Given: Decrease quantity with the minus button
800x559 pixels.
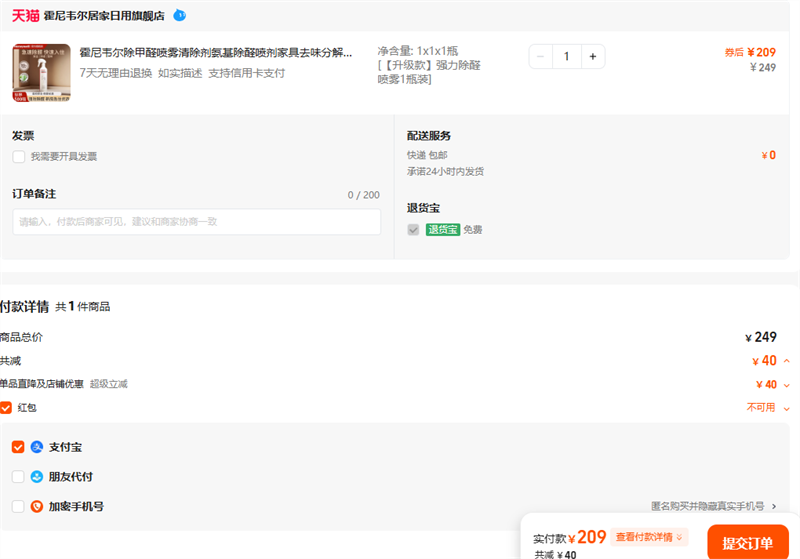Looking at the screenshot, I should pyautogui.click(x=541, y=57).
